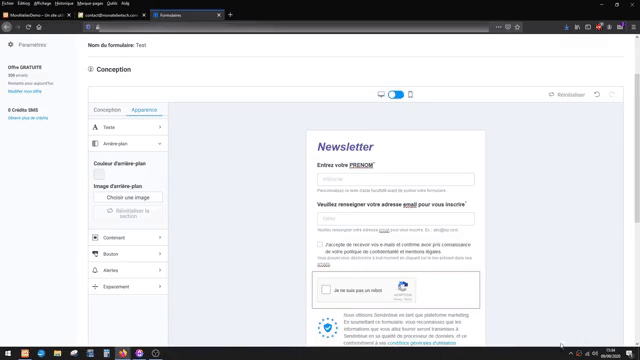Click Réinitialiser la section button

click(x=128, y=213)
